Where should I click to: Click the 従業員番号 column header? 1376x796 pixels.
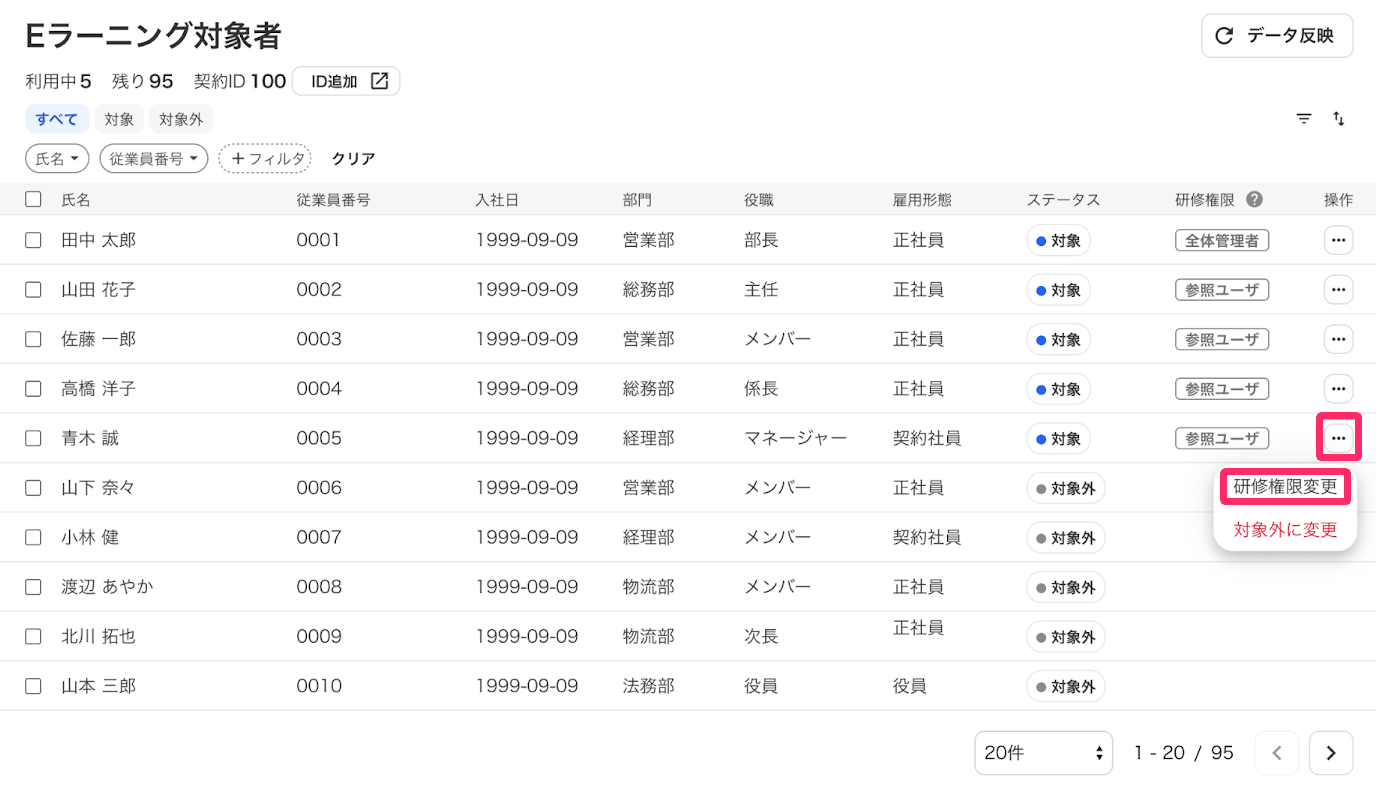click(x=334, y=199)
